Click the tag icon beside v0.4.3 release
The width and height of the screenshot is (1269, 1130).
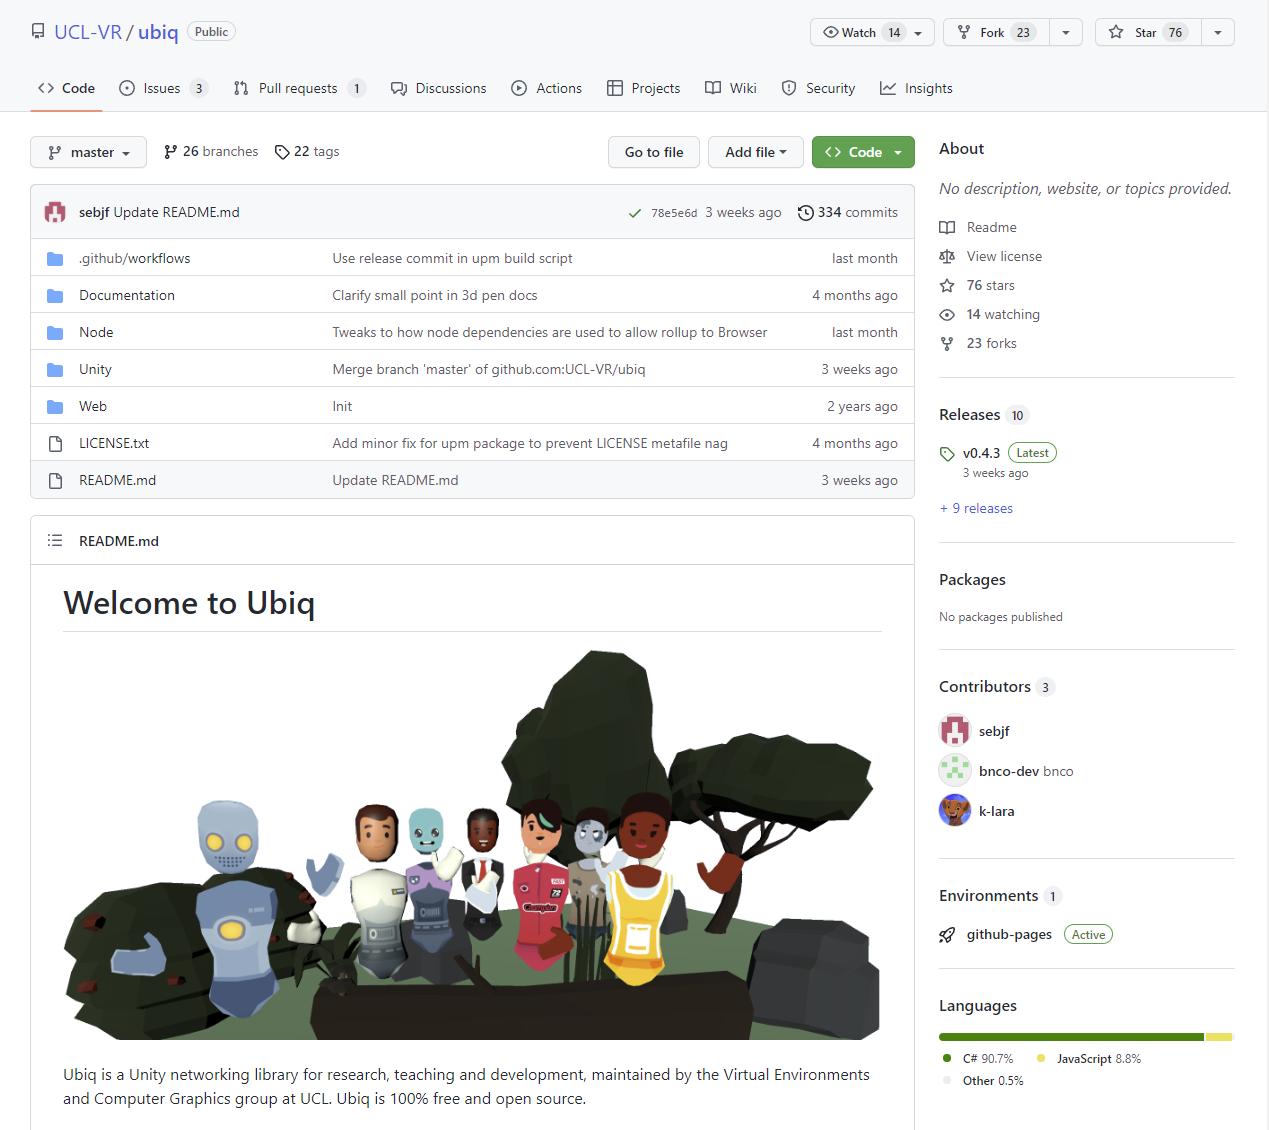947,453
